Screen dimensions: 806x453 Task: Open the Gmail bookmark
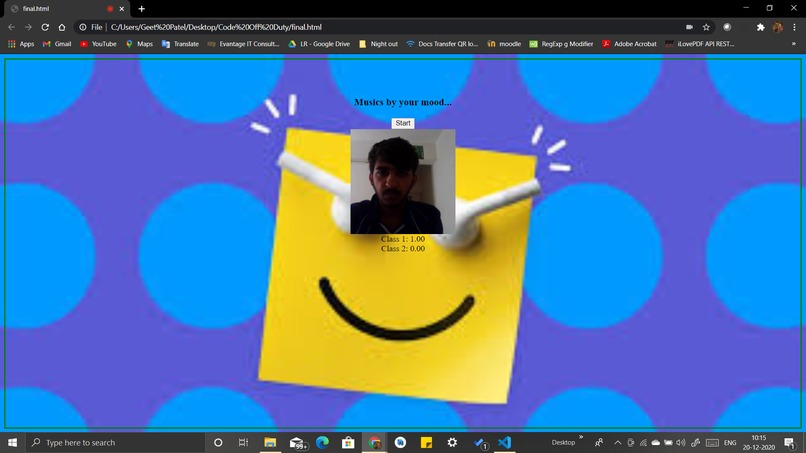click(57, 44)
